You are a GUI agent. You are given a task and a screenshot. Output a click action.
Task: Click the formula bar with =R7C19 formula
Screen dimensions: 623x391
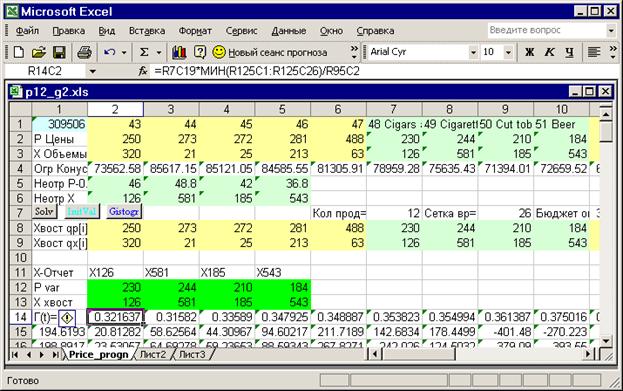click(384, 72)
